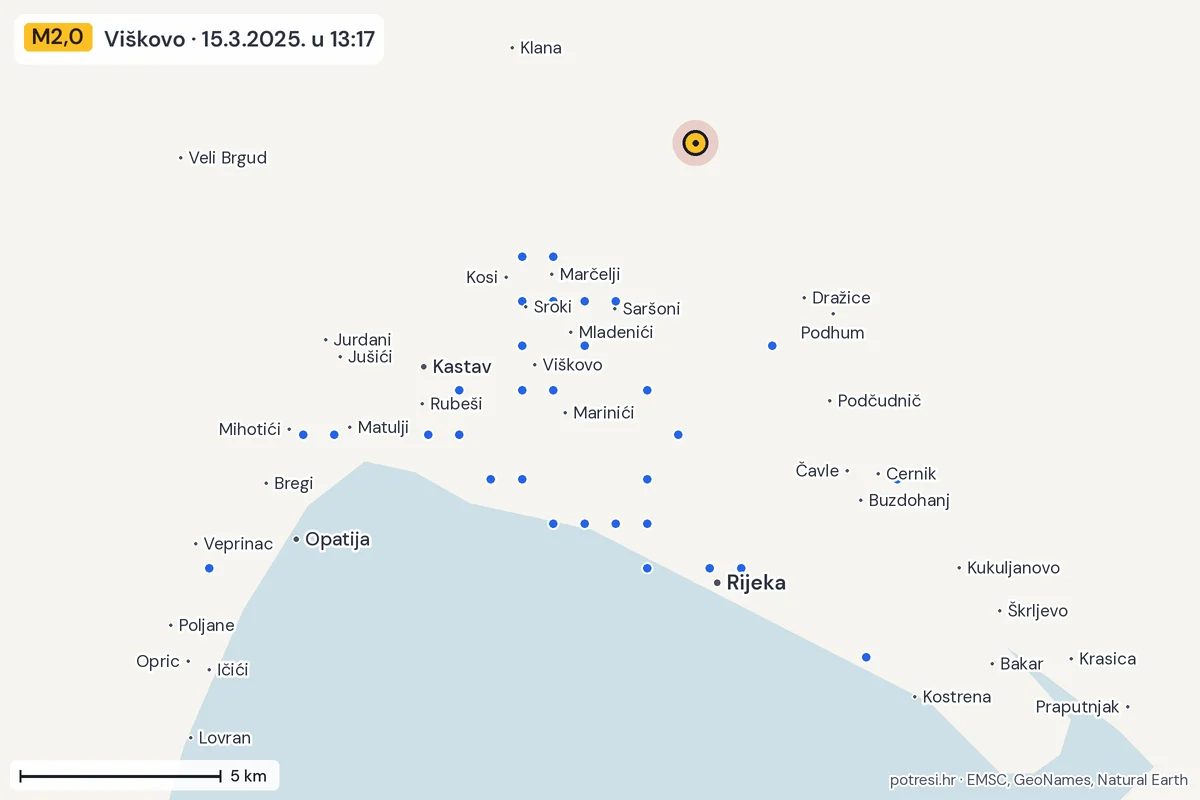Click the Viškovo map label

[x=572, y=365]
